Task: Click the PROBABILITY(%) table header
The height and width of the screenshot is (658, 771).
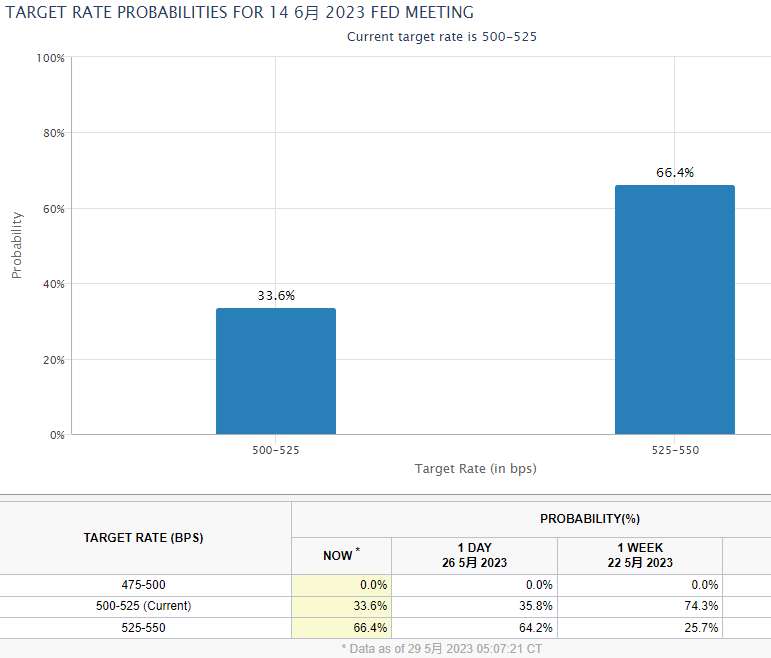Action: coord(590,519)
